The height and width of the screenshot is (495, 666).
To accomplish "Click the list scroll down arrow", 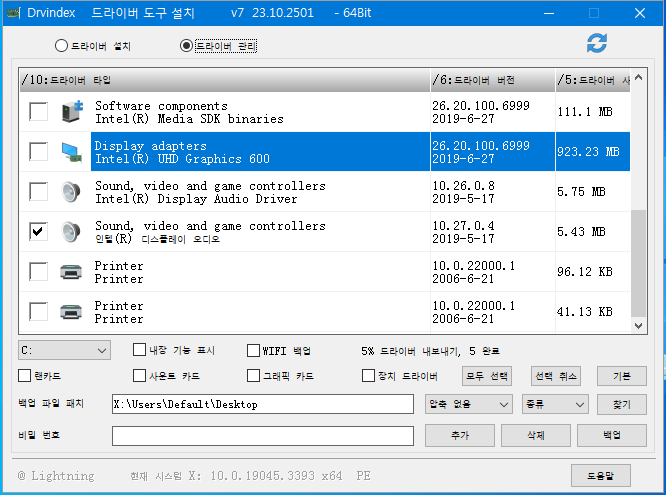I will click(x=638, y=325).
